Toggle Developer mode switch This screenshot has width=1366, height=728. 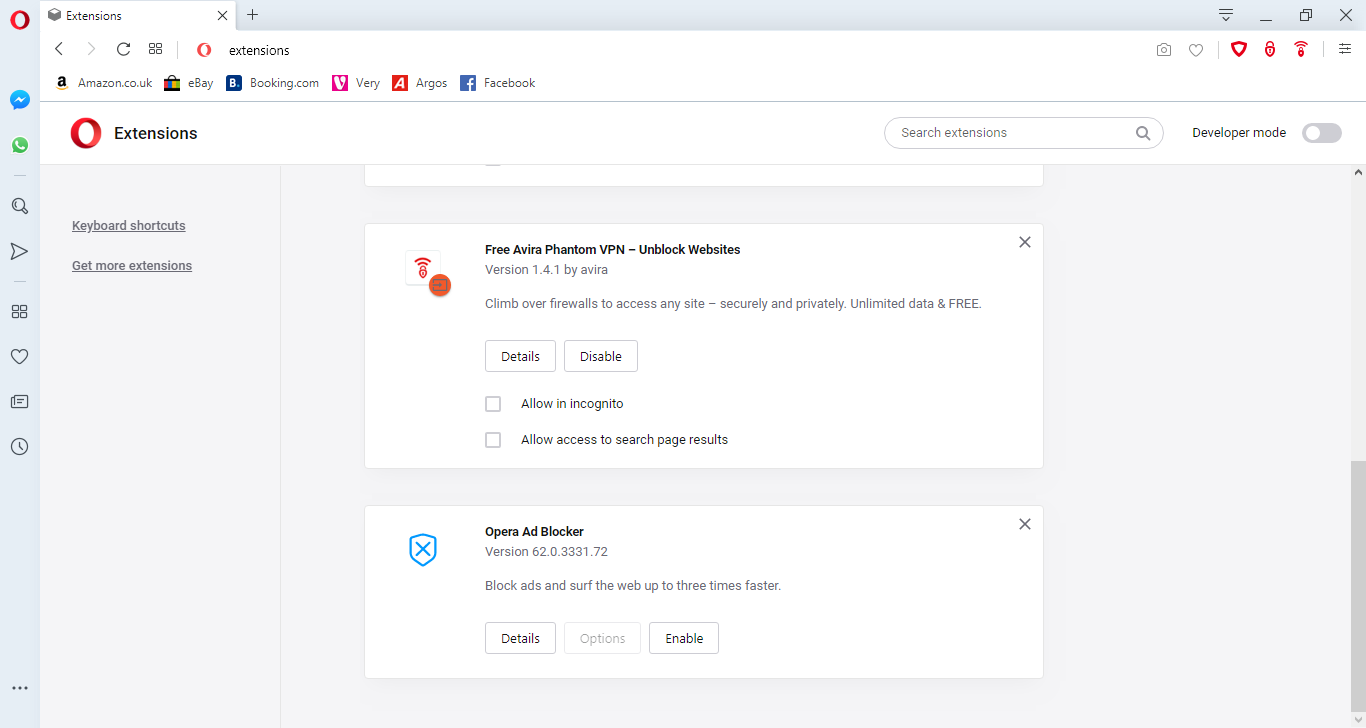pos(1321,133)
